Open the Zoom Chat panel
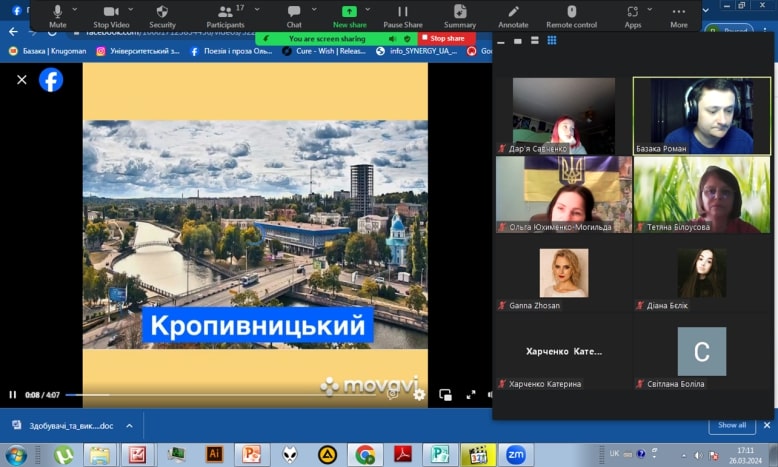The width and height of the screenshot is (778, 467). pos(294,14)
